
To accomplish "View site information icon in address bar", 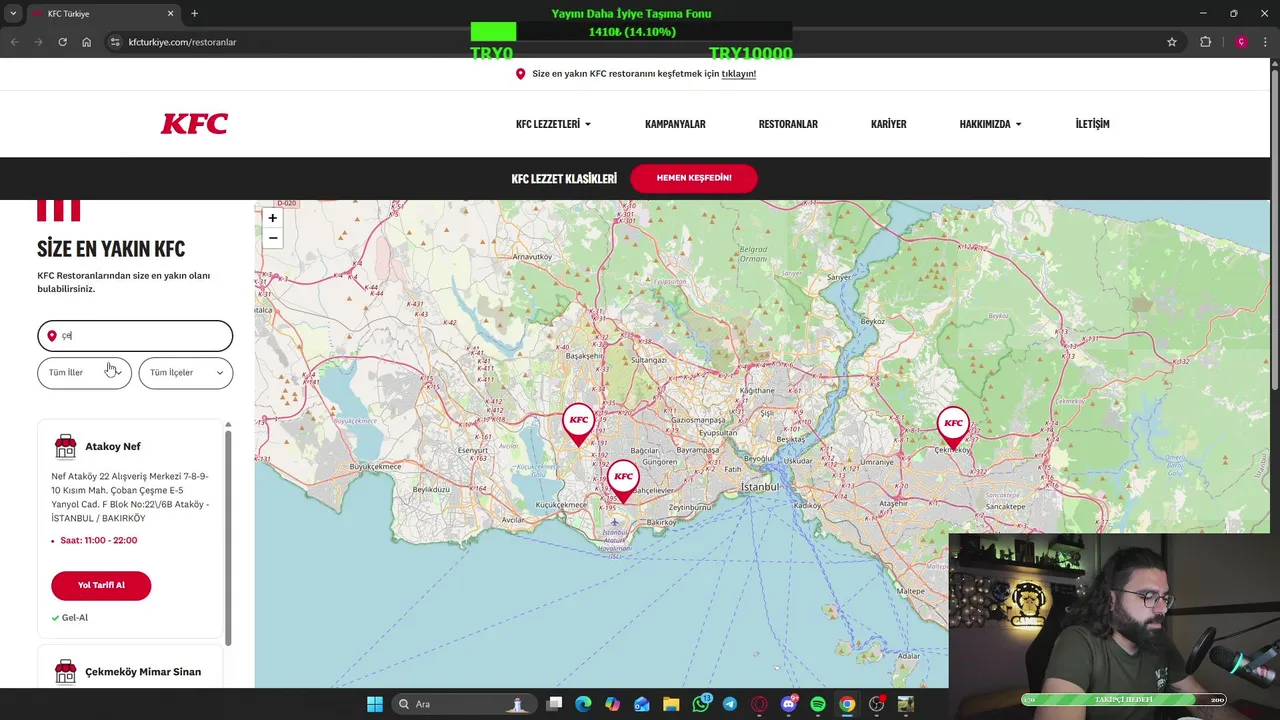I will (115, 42).
